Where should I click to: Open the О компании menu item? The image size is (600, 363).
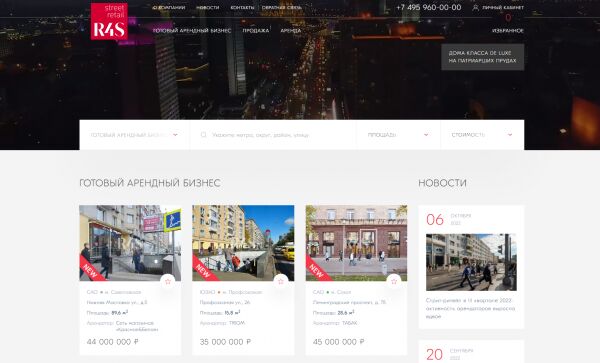[x=169, y=7]
